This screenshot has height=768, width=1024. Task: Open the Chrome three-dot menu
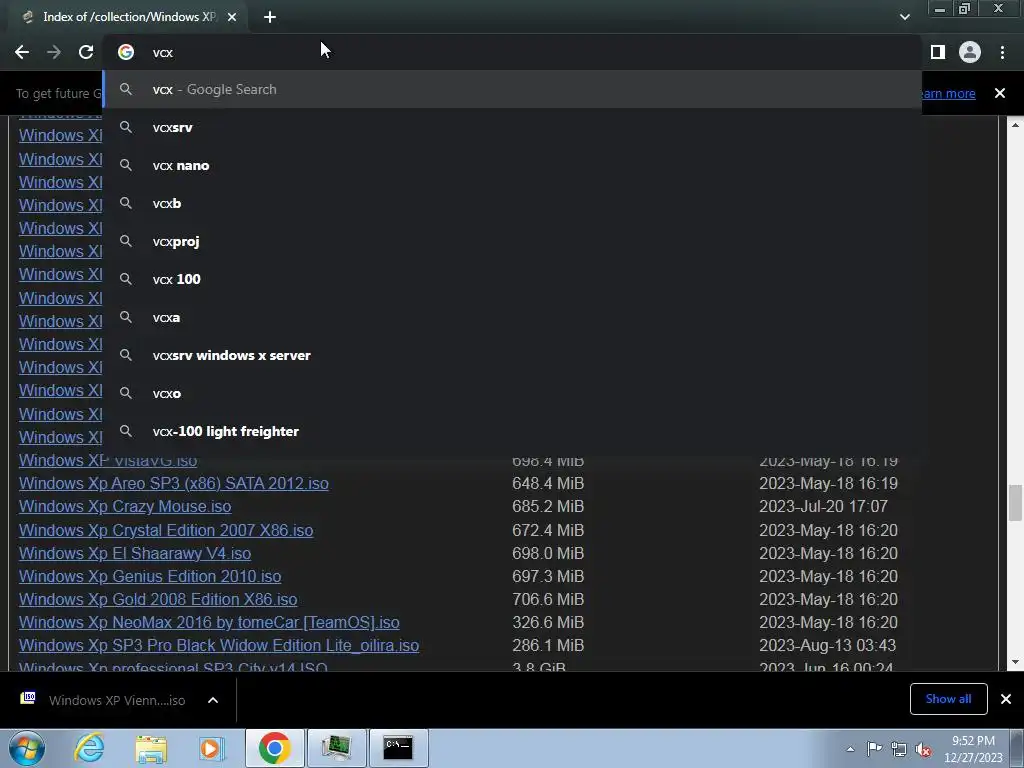point(1002,52)
